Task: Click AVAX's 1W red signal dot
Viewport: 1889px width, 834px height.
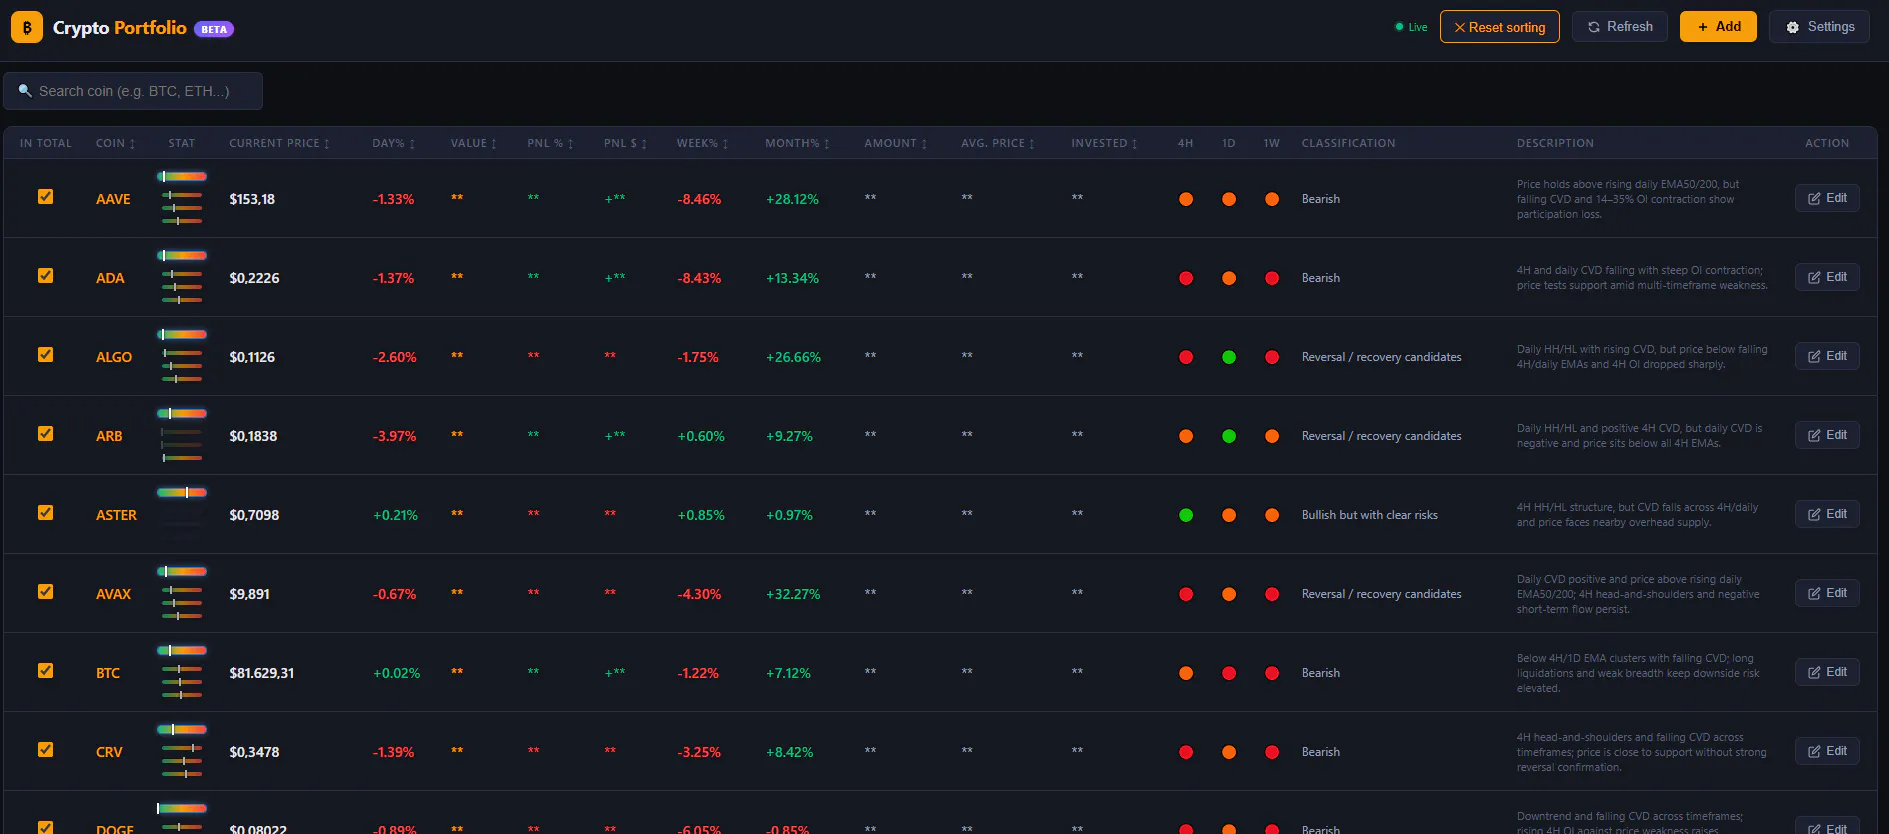Action: pyautogui.click(x=1272, y=594)
